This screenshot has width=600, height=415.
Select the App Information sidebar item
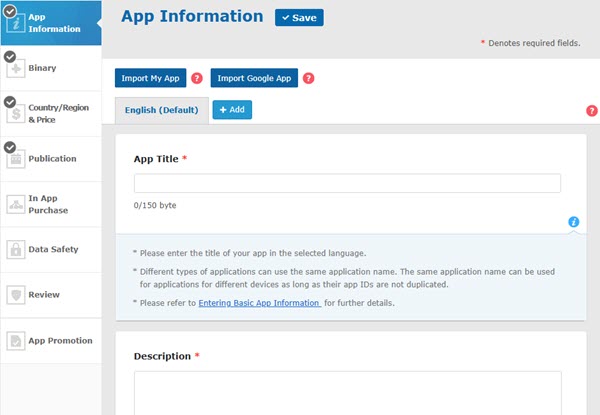[x=51, y=23]
